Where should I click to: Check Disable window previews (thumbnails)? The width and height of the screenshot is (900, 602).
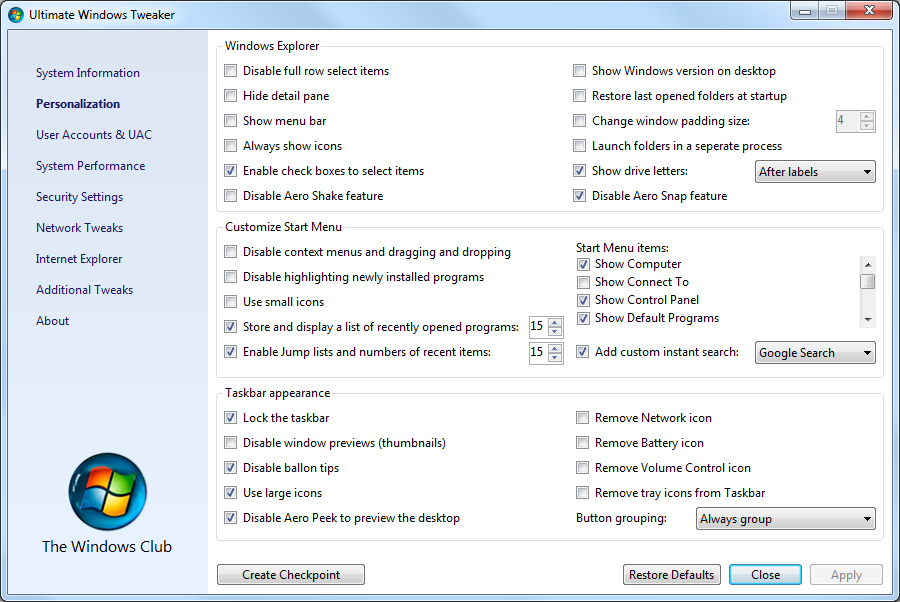pyautogui.click(x=230, y=442)
